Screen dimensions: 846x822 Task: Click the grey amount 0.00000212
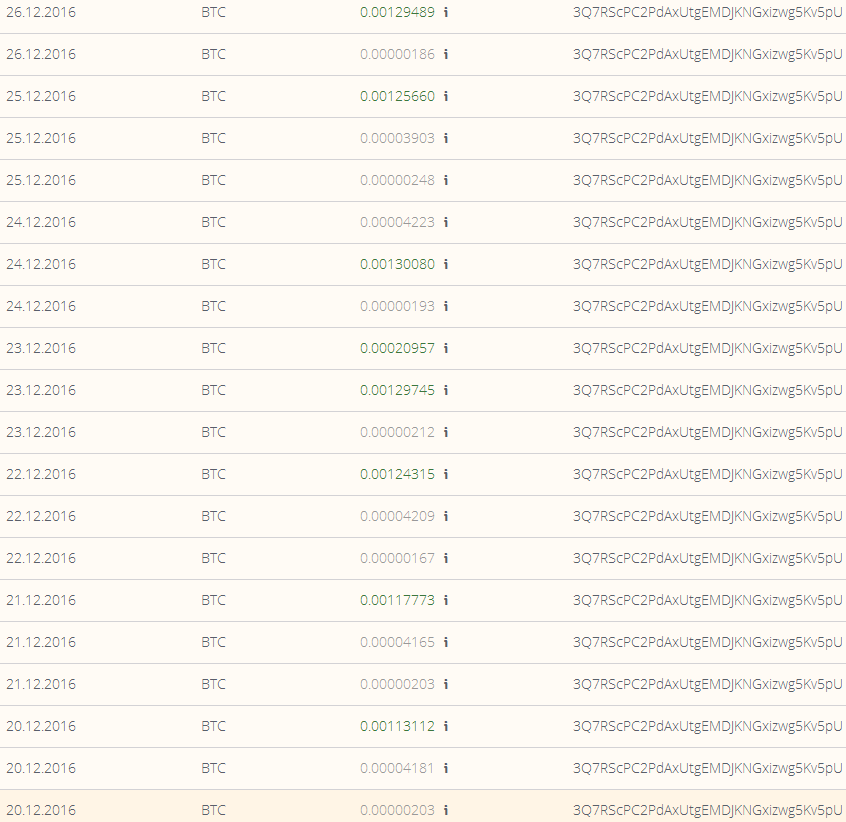397,432
